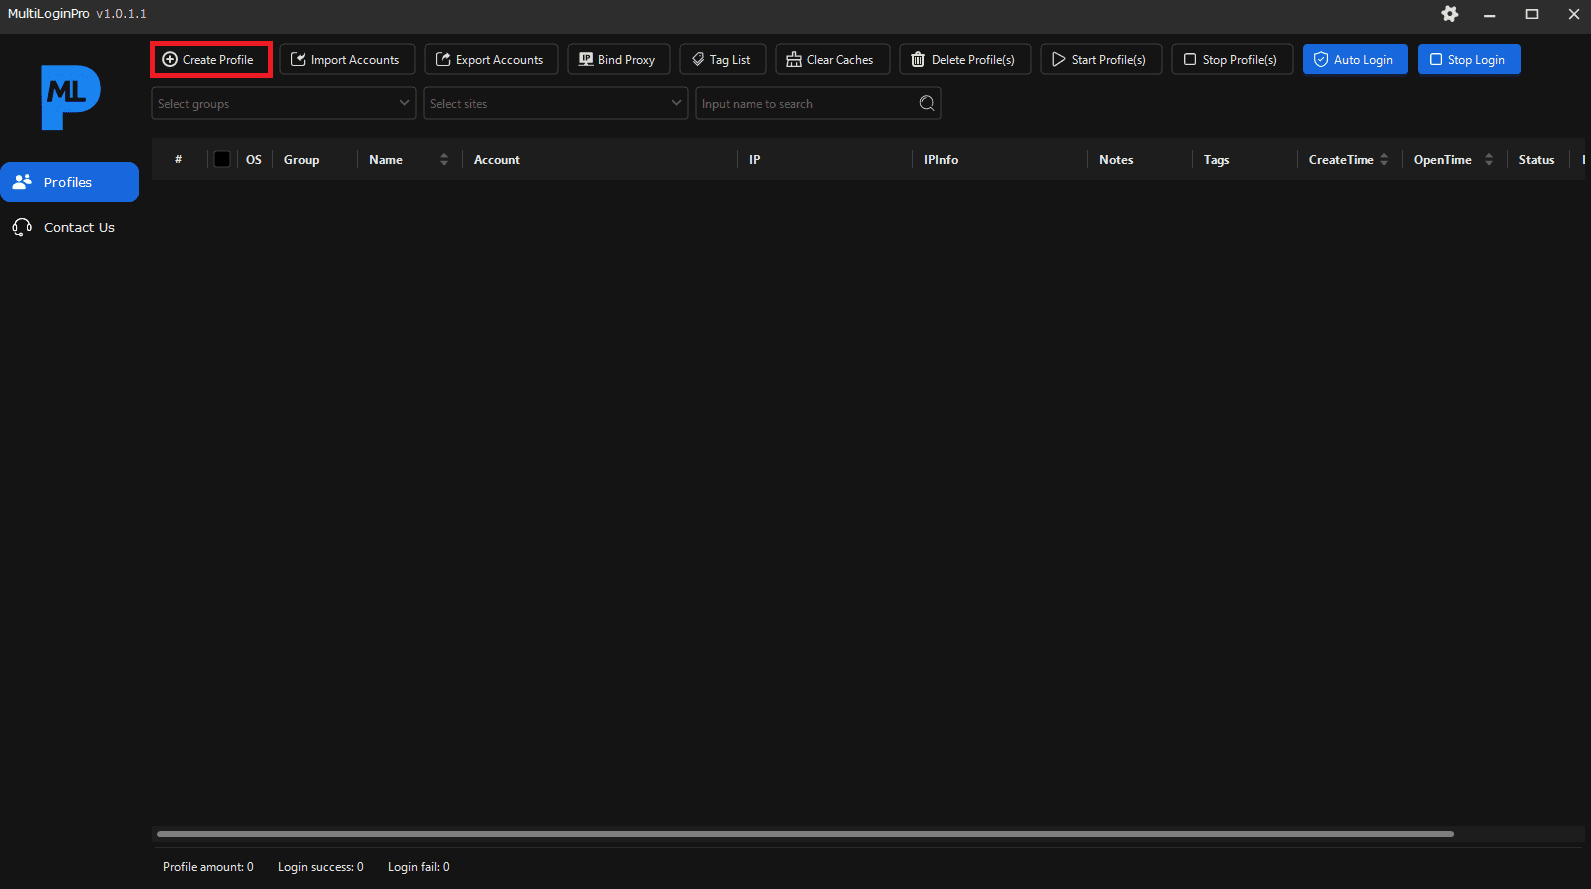Click the Account column header

point(497,160)
